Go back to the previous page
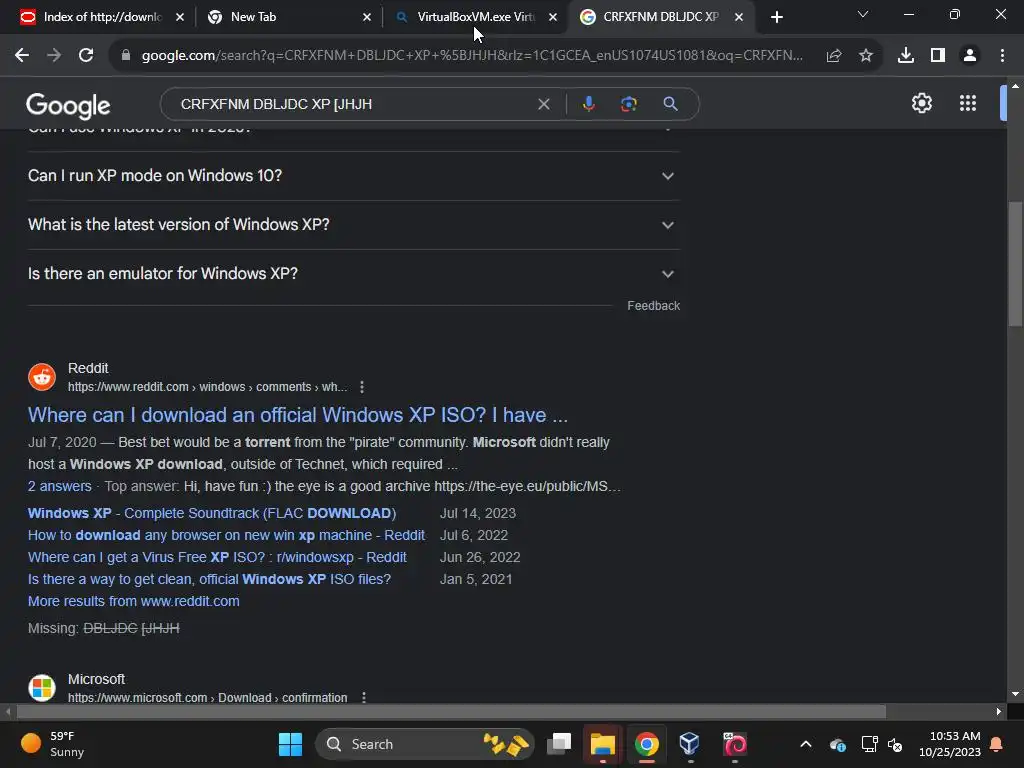This screenshot has width=1024, height=768. click(x=22, y=56)
